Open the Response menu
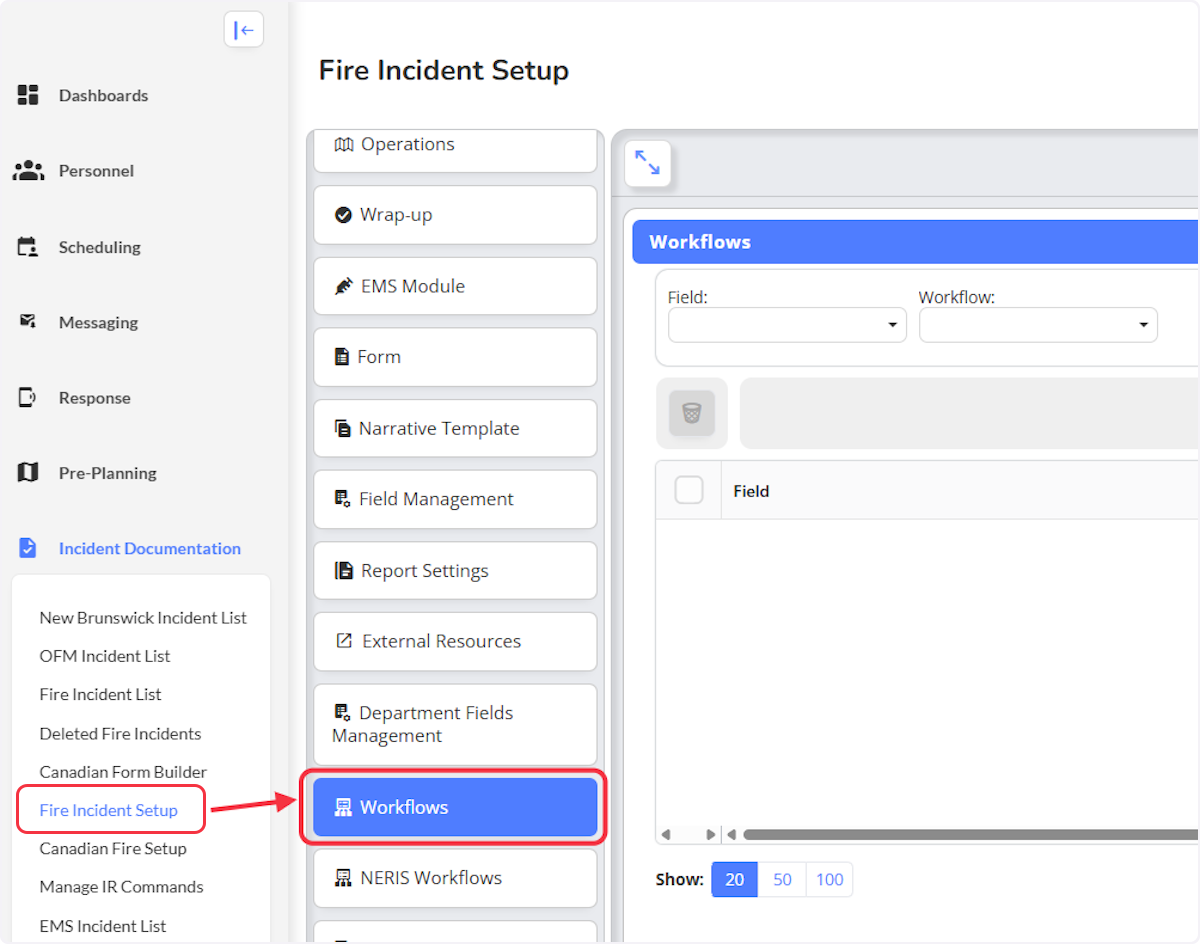Viewport: 1200px width, 944px height. tap(94, 397)
